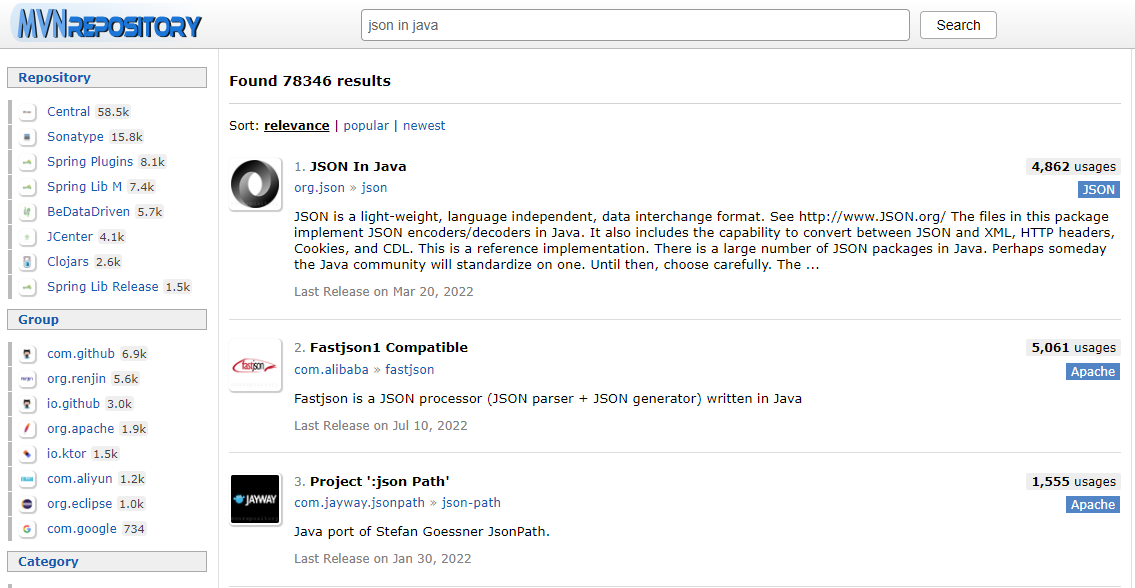Filter by io.github group link

(x=74, y=404)
